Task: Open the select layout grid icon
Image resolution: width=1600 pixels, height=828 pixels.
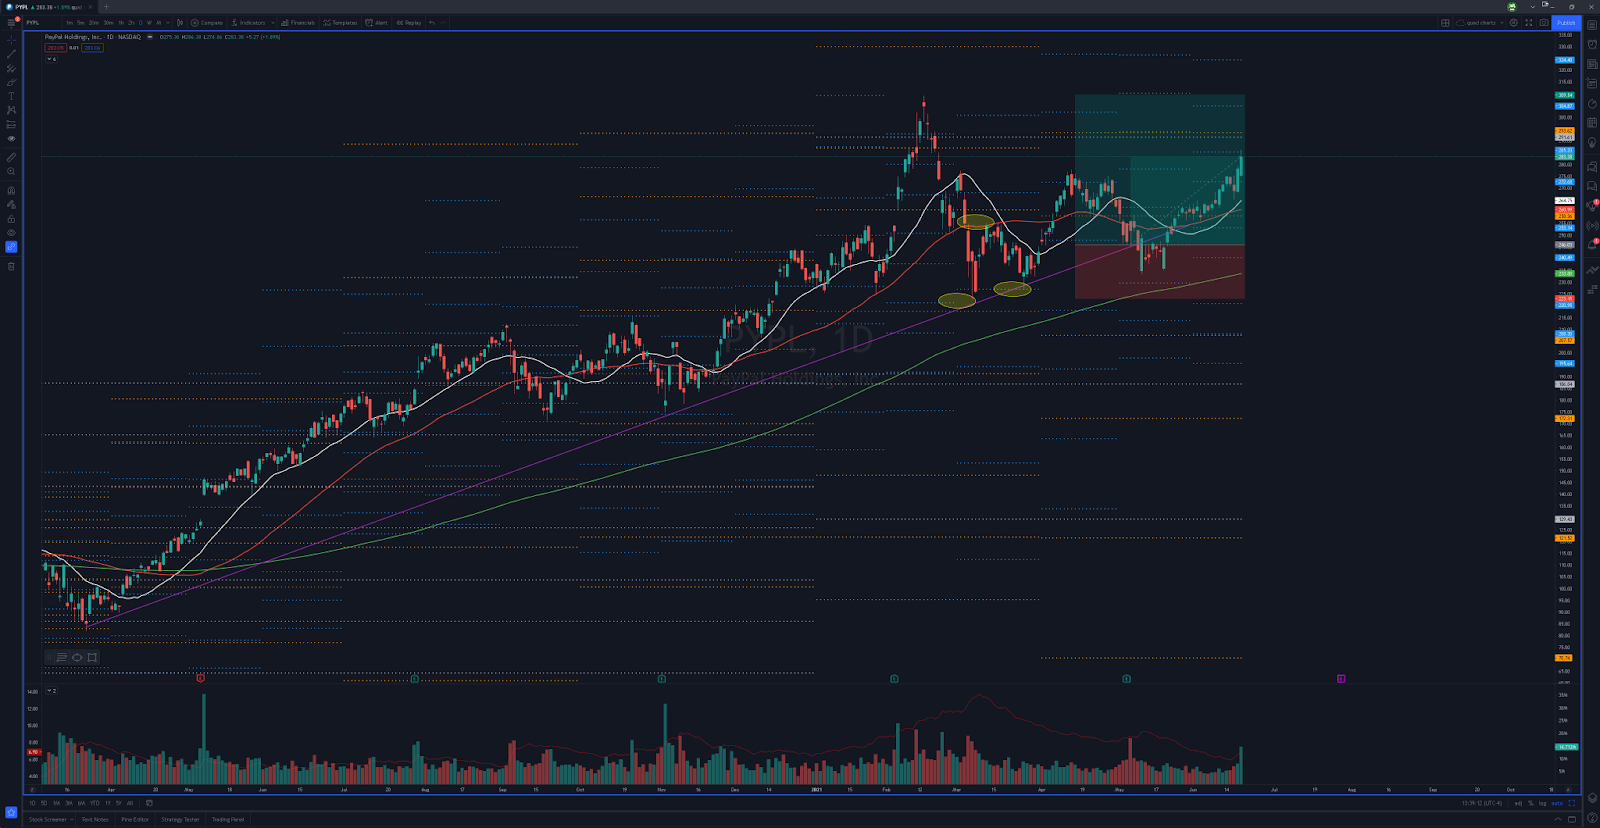Action: [x=1445, y=22]
